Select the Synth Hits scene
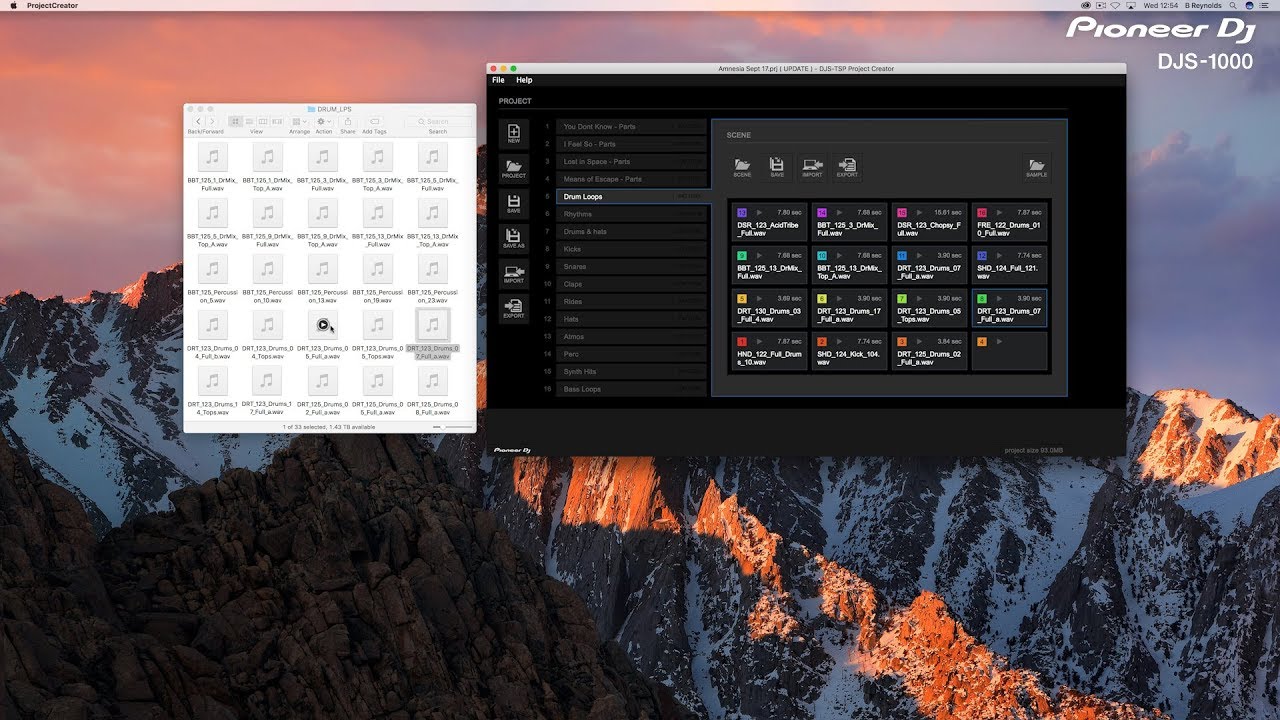This screenshot has width=1280, height=720. click(632, 372)
